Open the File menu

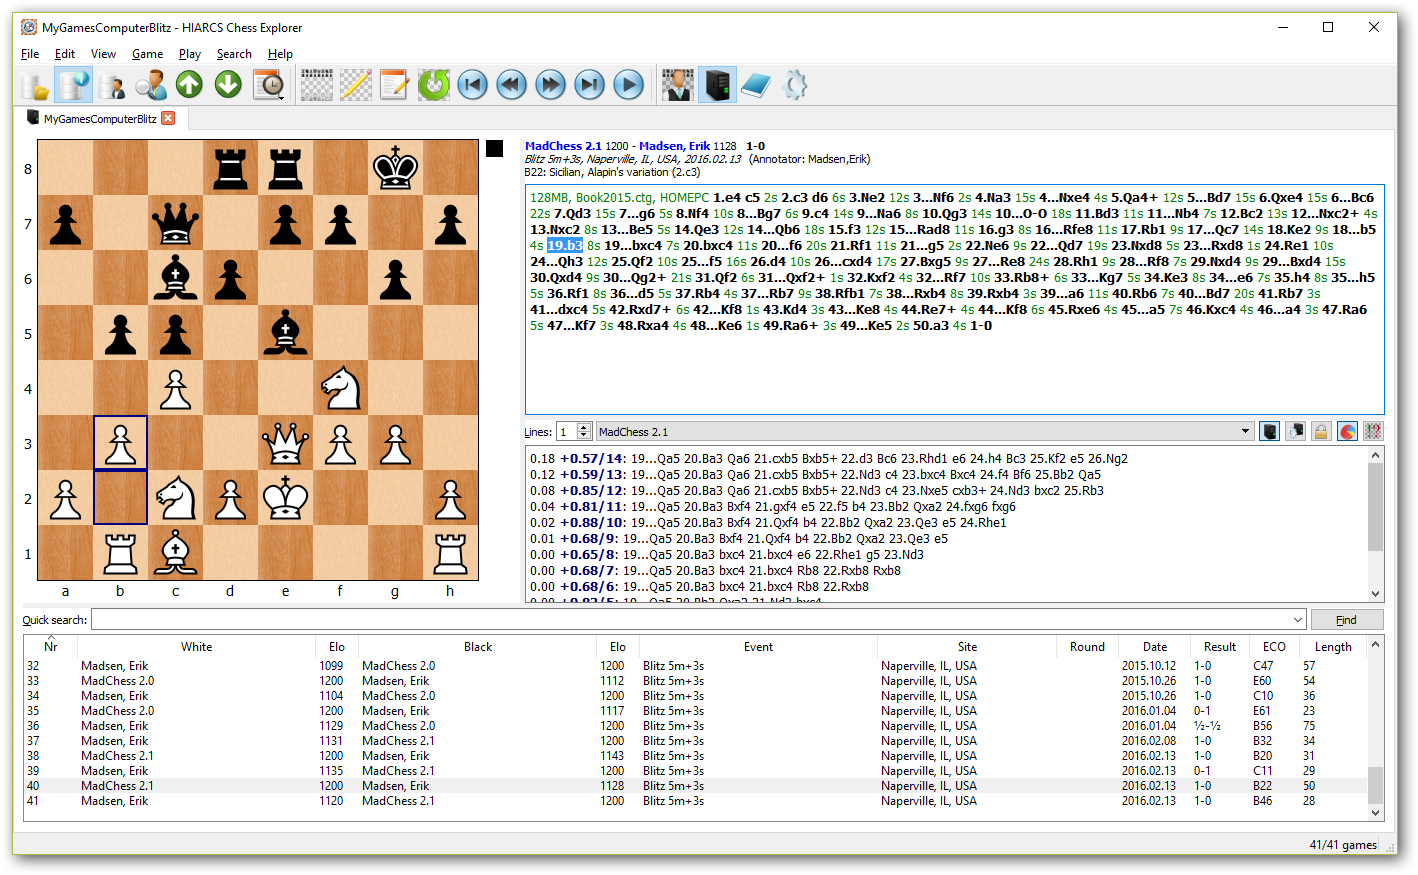30,54
